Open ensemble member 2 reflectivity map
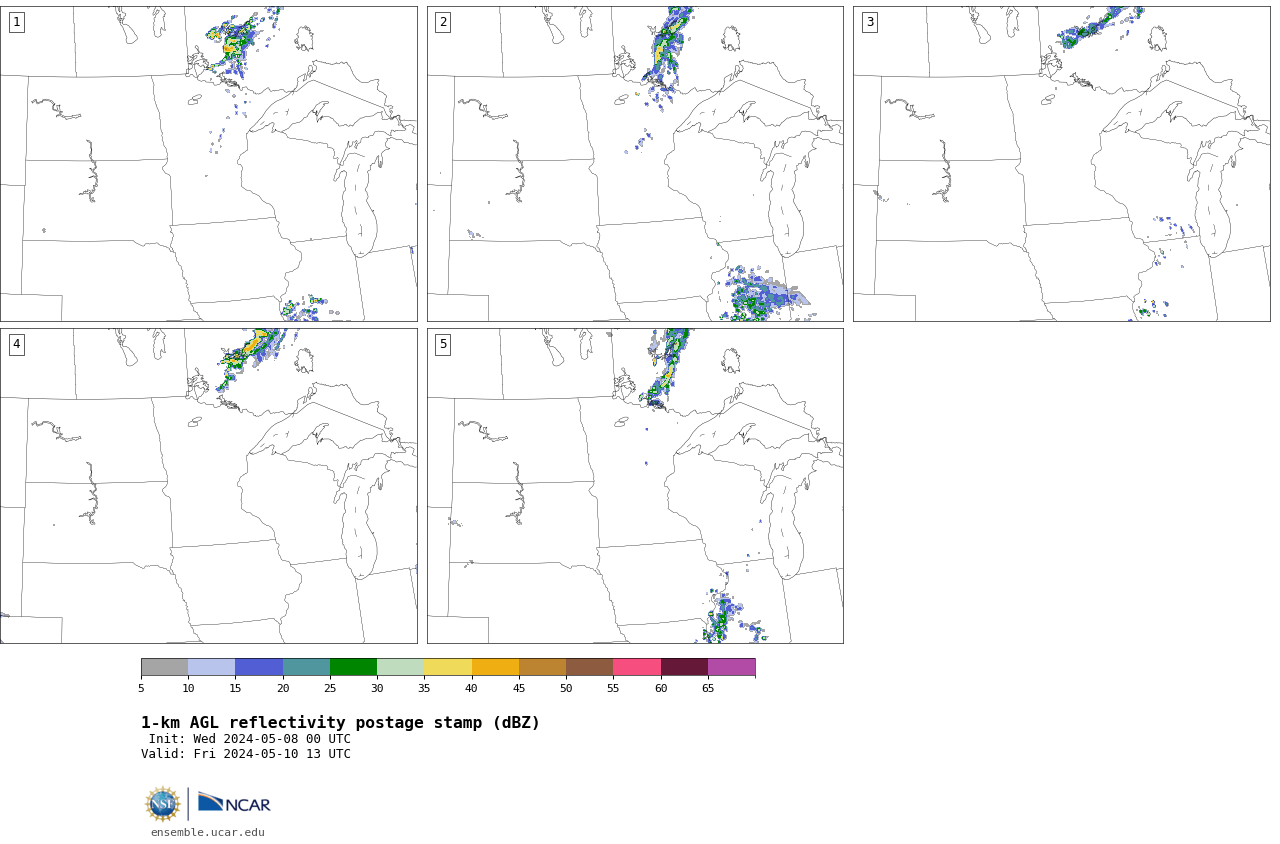Screen dimensions: 1280x844 (635, 164)
